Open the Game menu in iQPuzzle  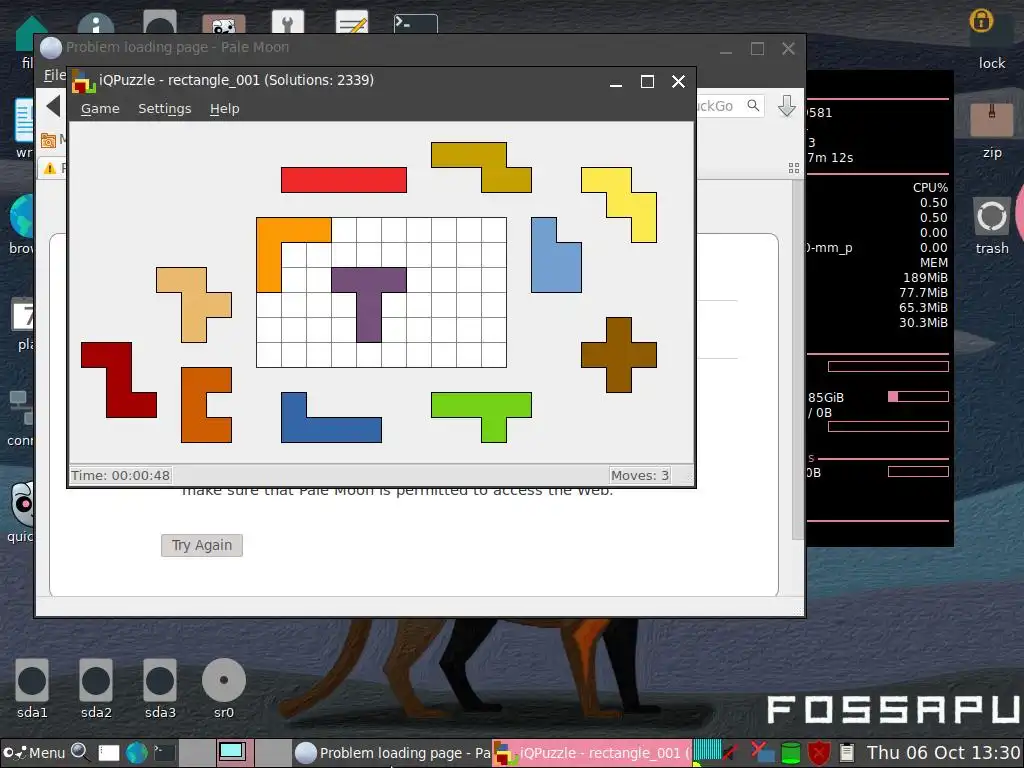(x=100, y=108)
